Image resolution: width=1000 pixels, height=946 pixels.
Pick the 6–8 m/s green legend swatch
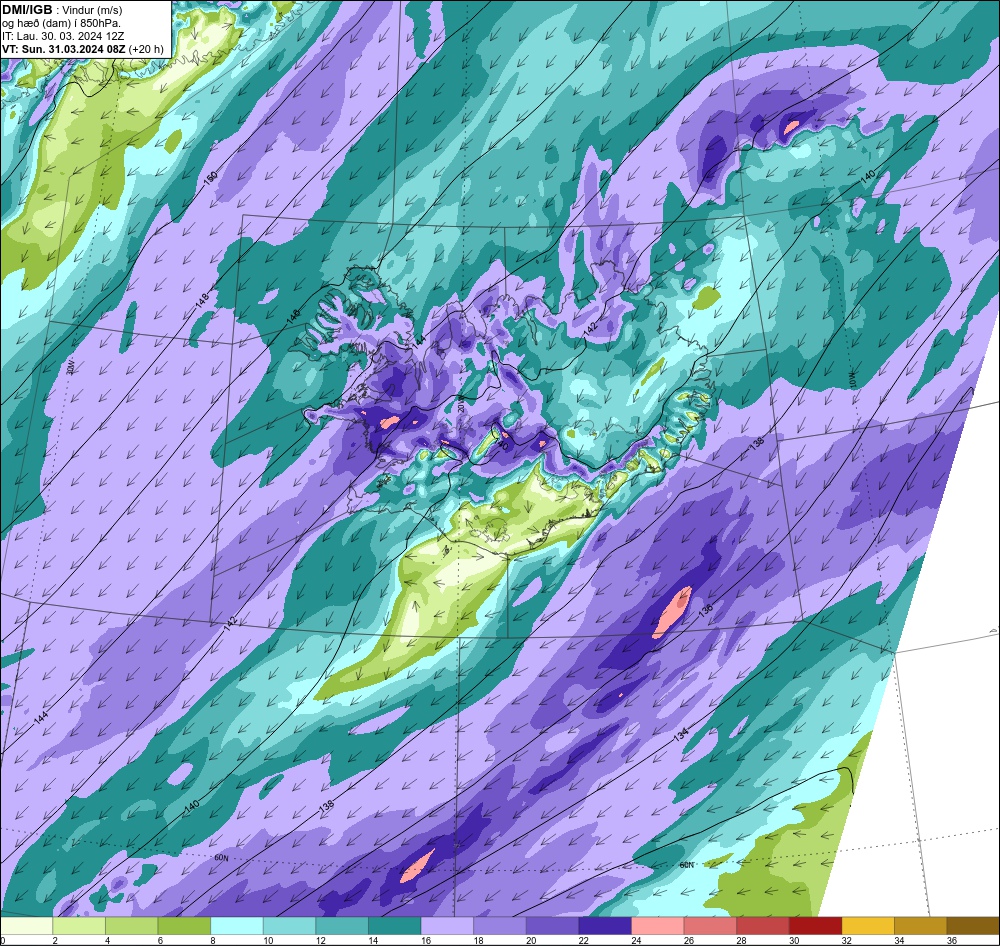coord(184,926)
